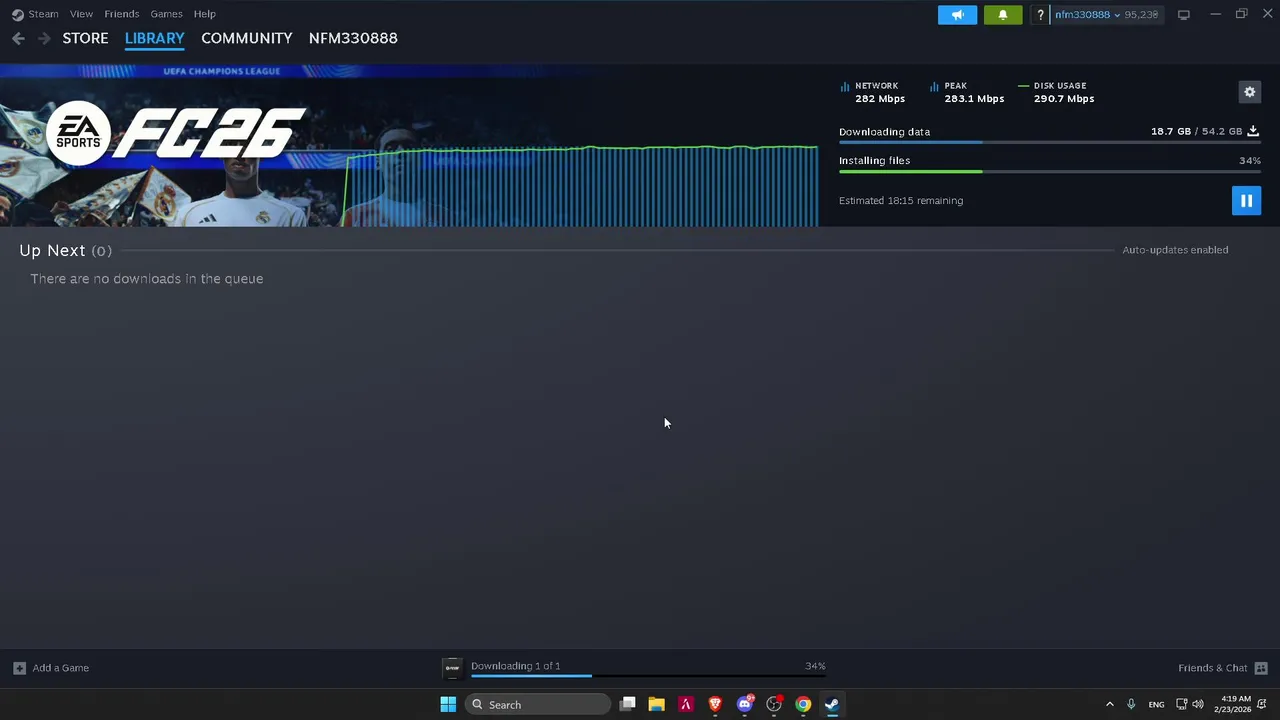This screenshot has height=720, width=1280.
Task: Click the Installing files progress bar
Action: 1049,172
